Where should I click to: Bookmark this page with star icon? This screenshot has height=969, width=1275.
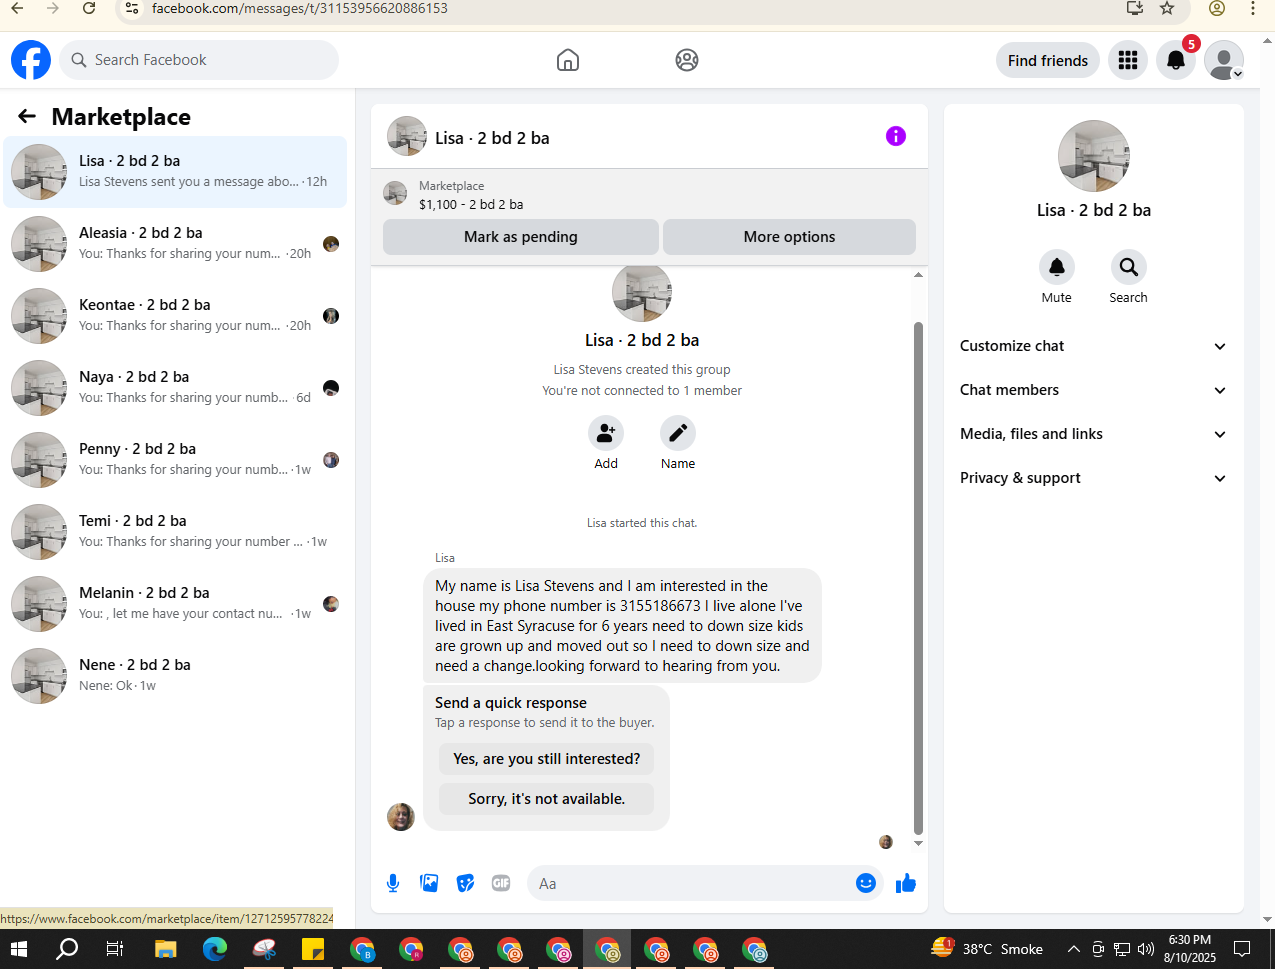coord(1167,8)
